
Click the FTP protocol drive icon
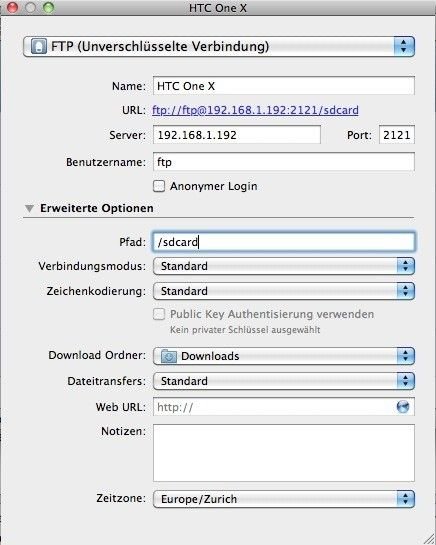pyautogui.click(x=38, y=46)
